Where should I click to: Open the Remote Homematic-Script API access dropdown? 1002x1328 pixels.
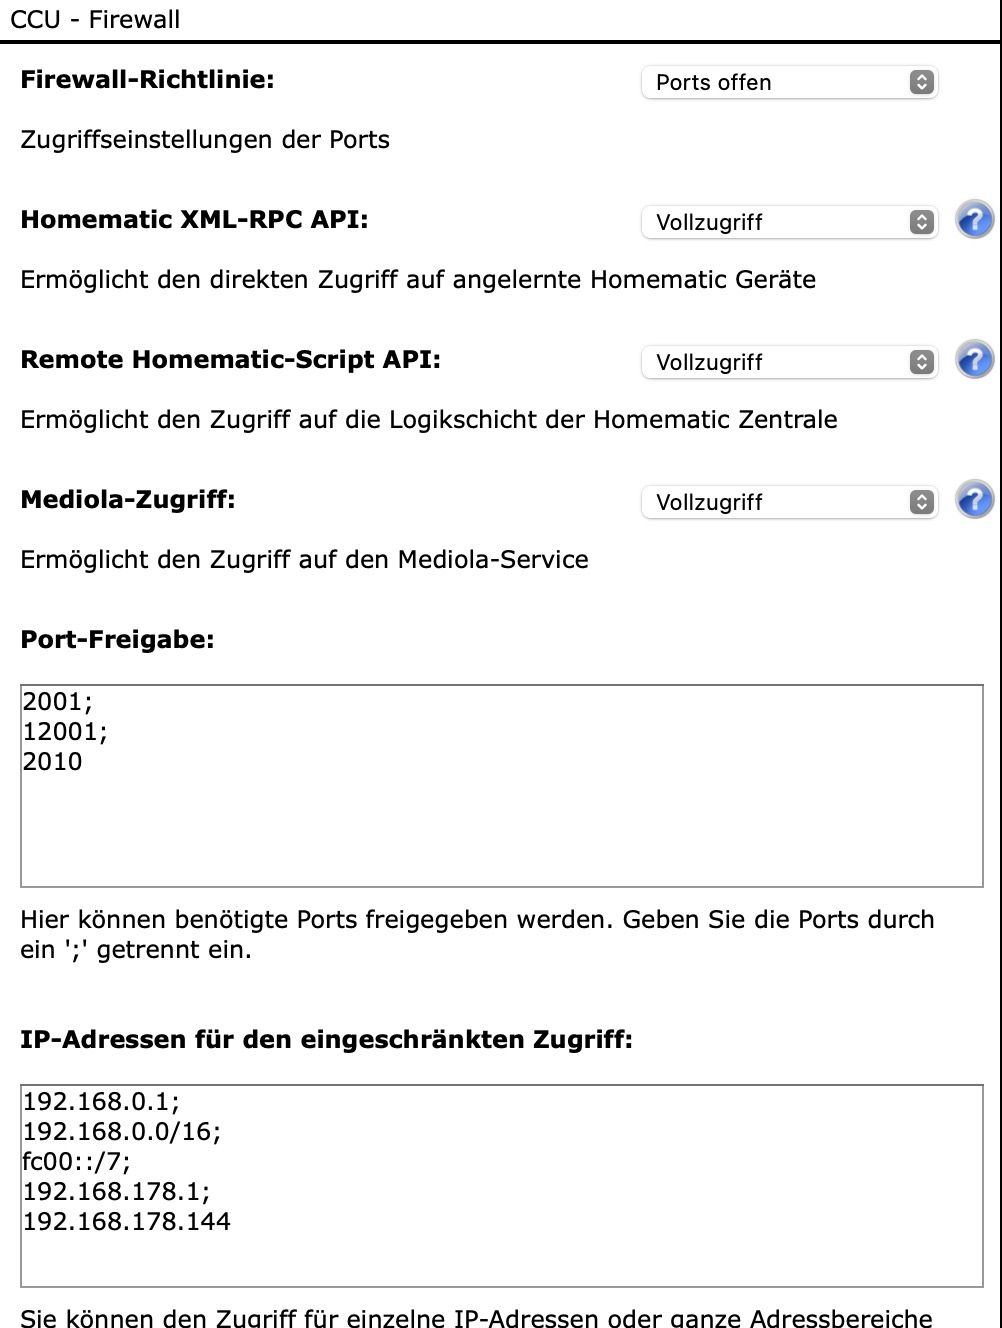[789, 362]
